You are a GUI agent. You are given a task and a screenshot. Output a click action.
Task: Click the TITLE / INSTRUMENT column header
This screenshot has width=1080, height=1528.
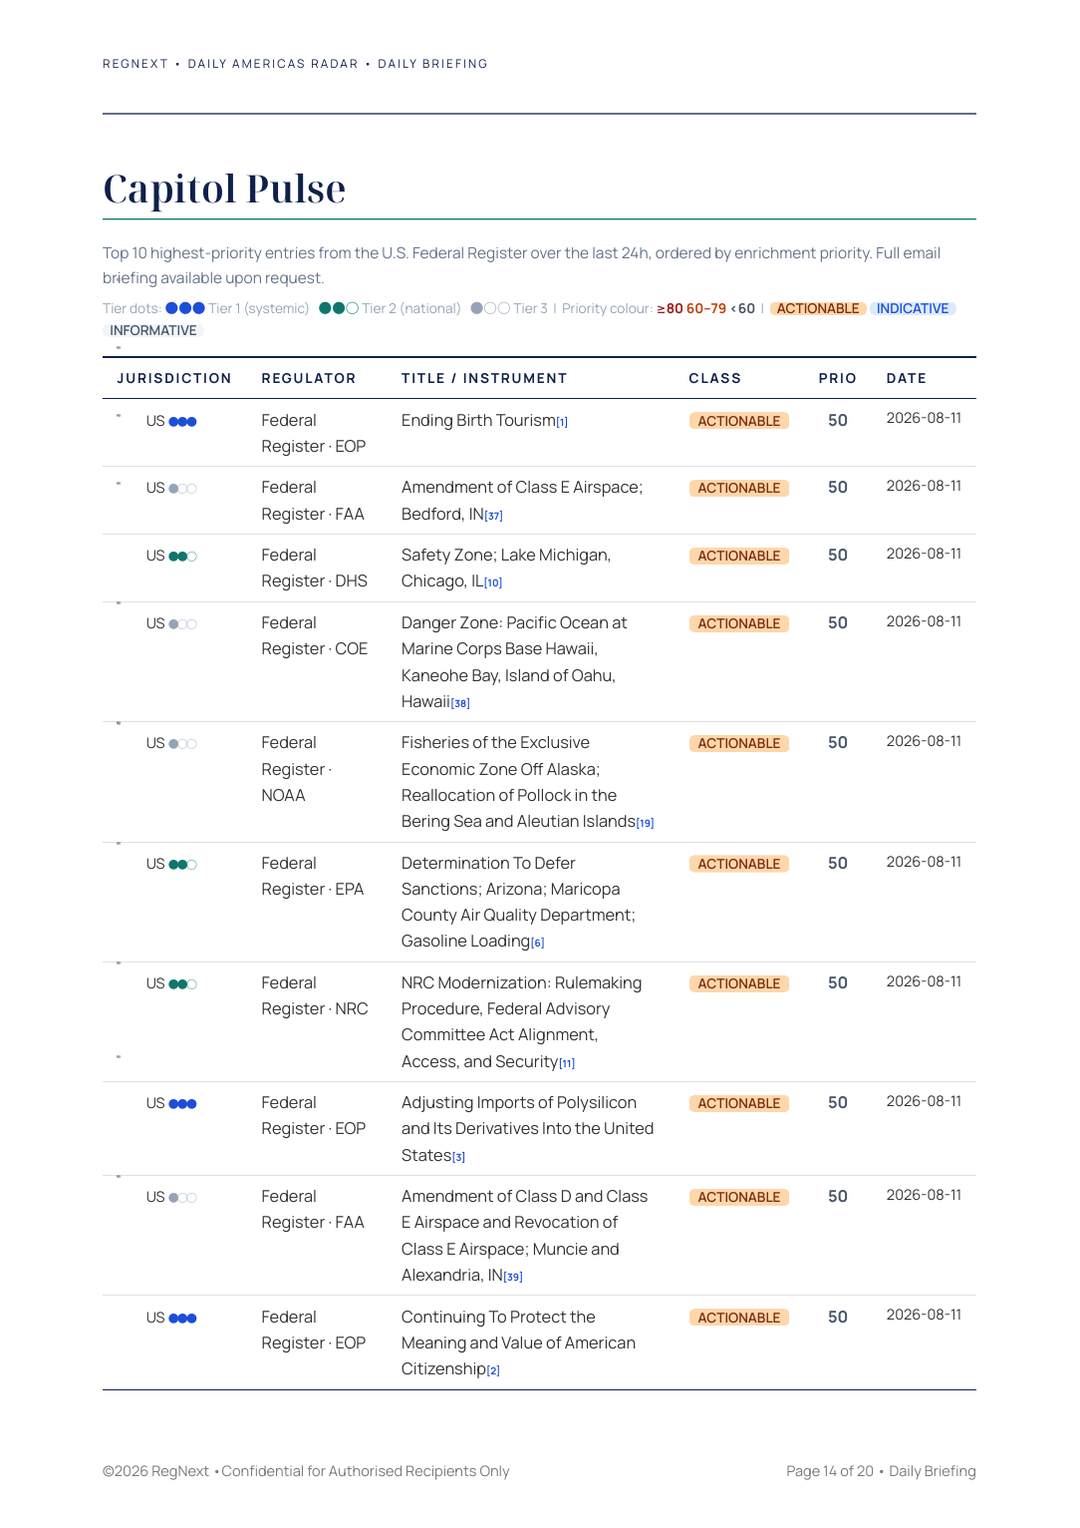(x=484, y=379)
